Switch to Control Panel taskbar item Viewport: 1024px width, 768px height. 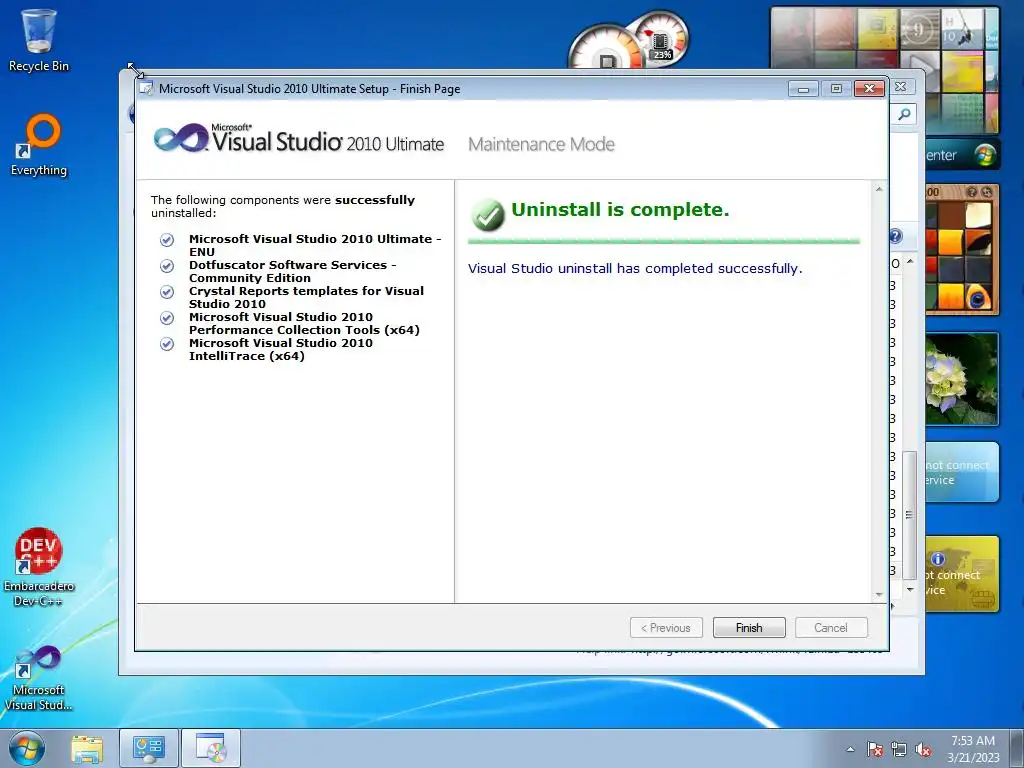(148, 748)
